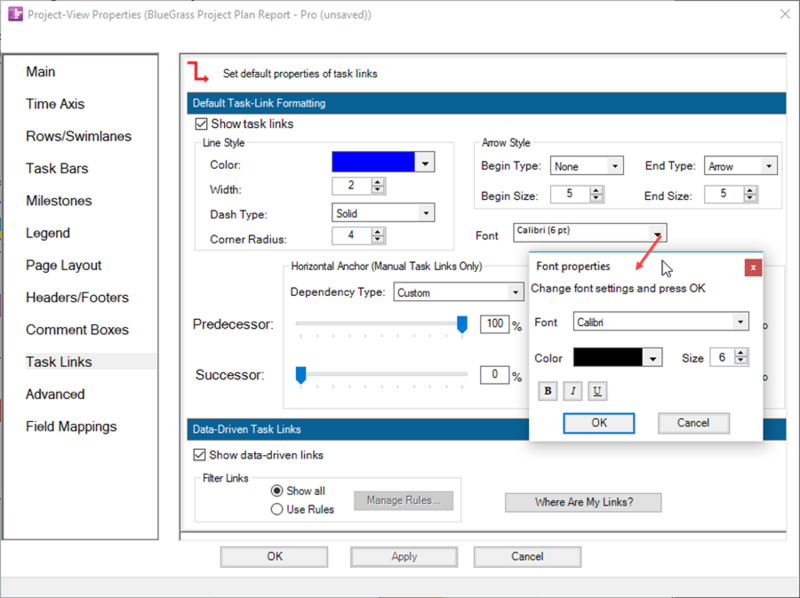Click OK in Font properties popup
The image size is (800, 598).
click(x=599, y=423)
